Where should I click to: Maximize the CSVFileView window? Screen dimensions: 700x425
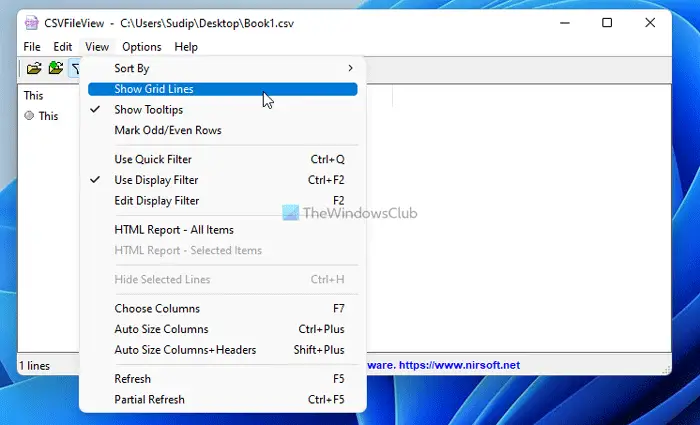[607, 23]
